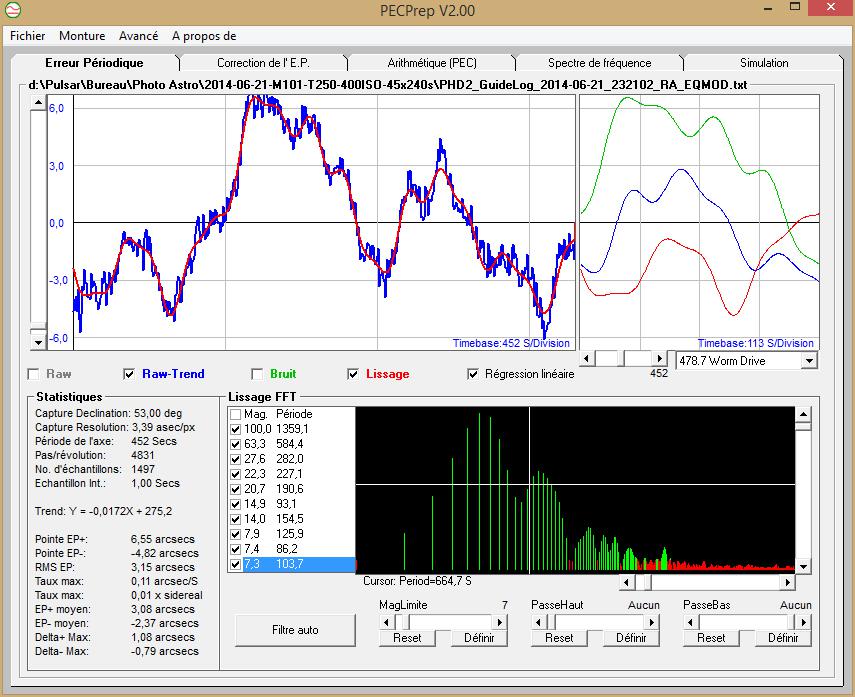Viewport: 855px width, 697px height.
Task: Select the 103,7 period row in FFT list
Action: (290, 565)
